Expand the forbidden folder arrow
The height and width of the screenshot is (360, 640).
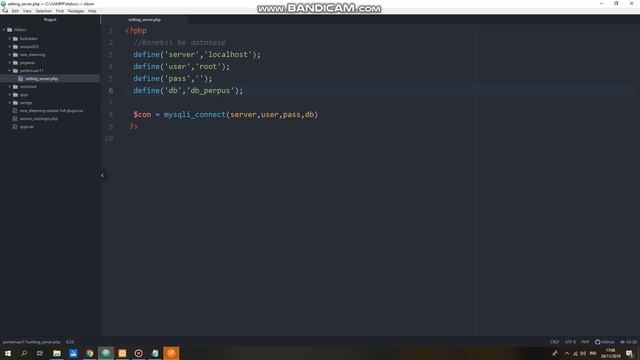point(10,38)
